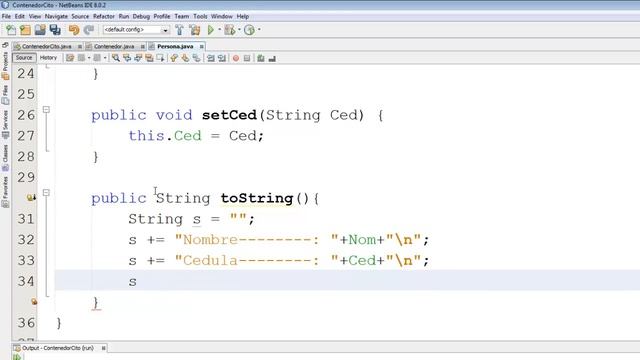
Task: Collapse the setCed method fold
Action: pyautogui.click(x=46, y=109)
